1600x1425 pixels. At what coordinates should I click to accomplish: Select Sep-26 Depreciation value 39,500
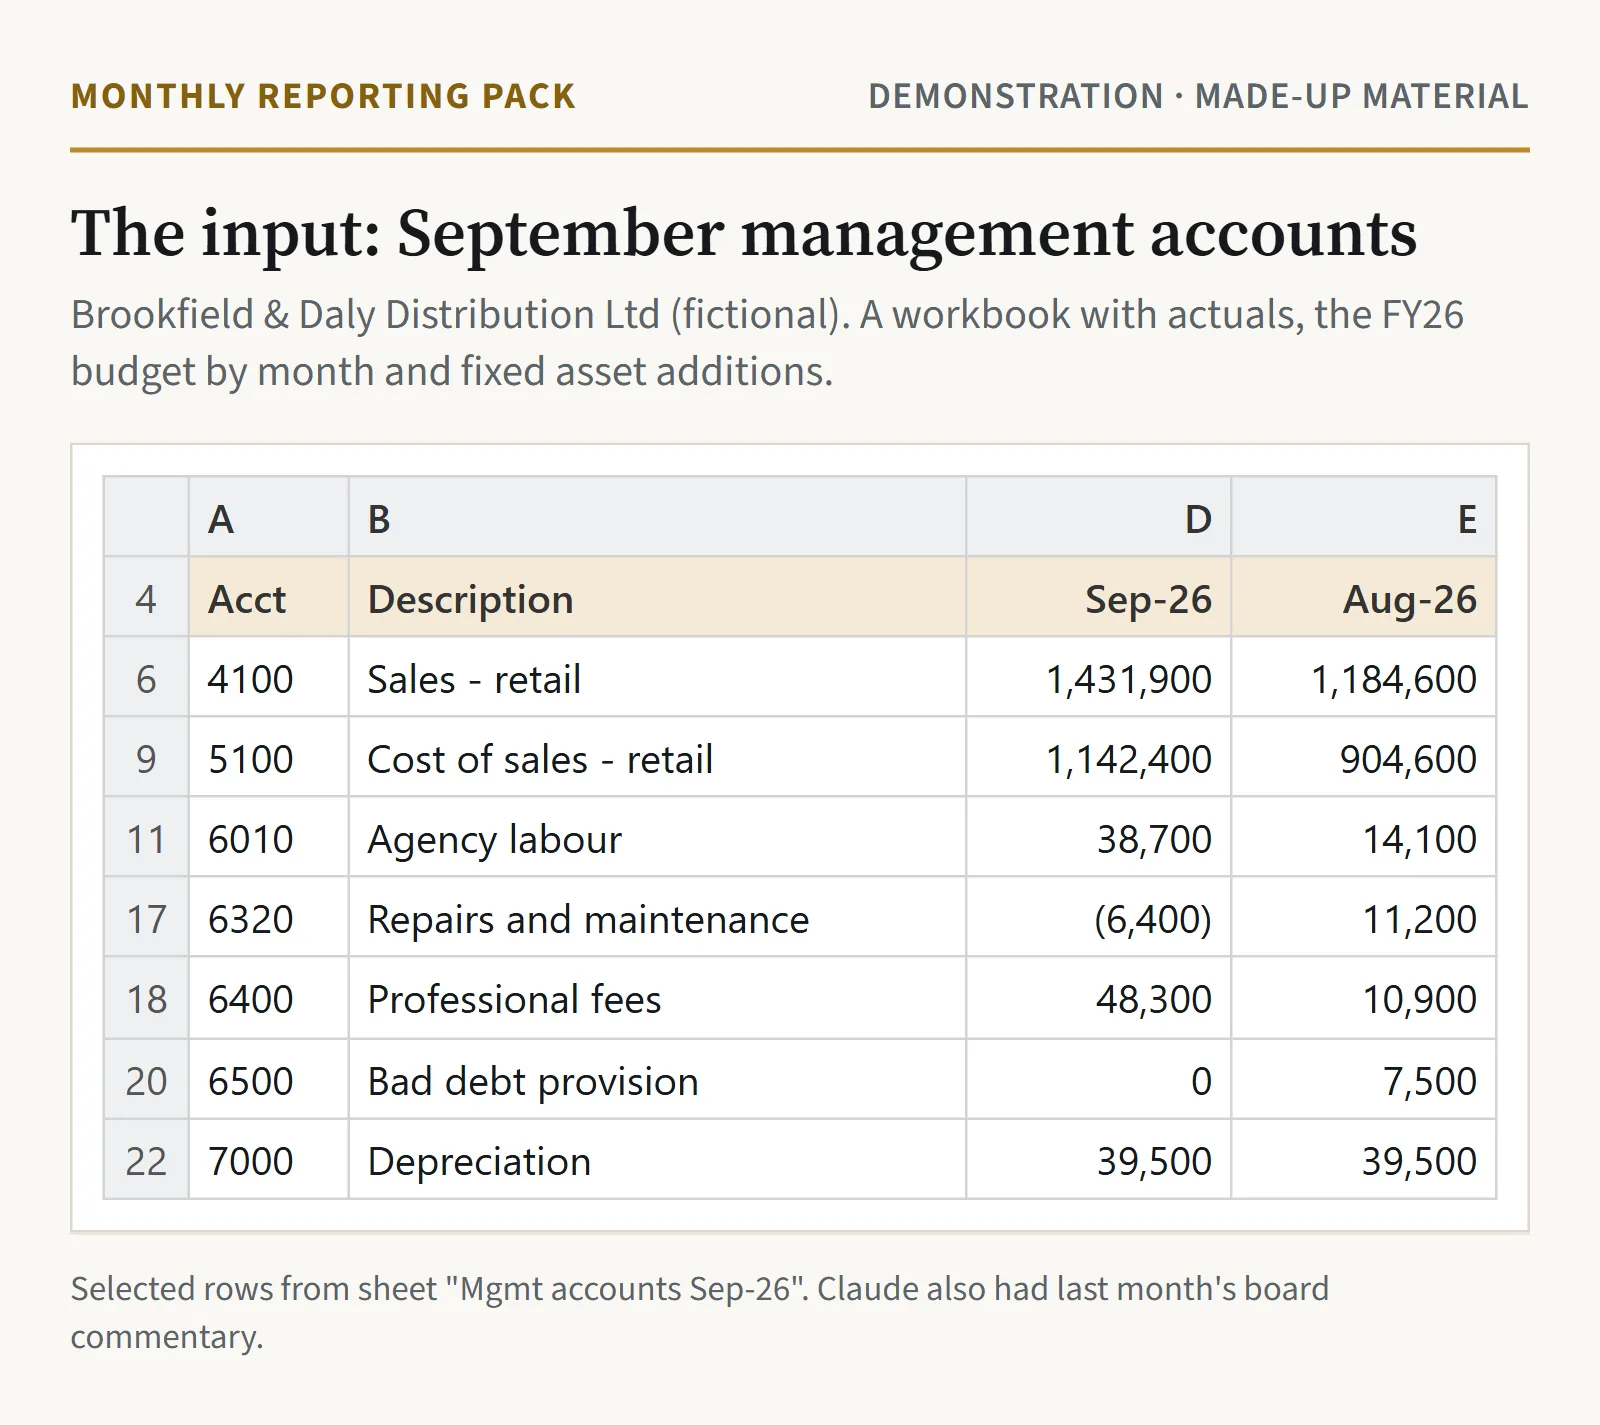[x=1098, y=1159]
